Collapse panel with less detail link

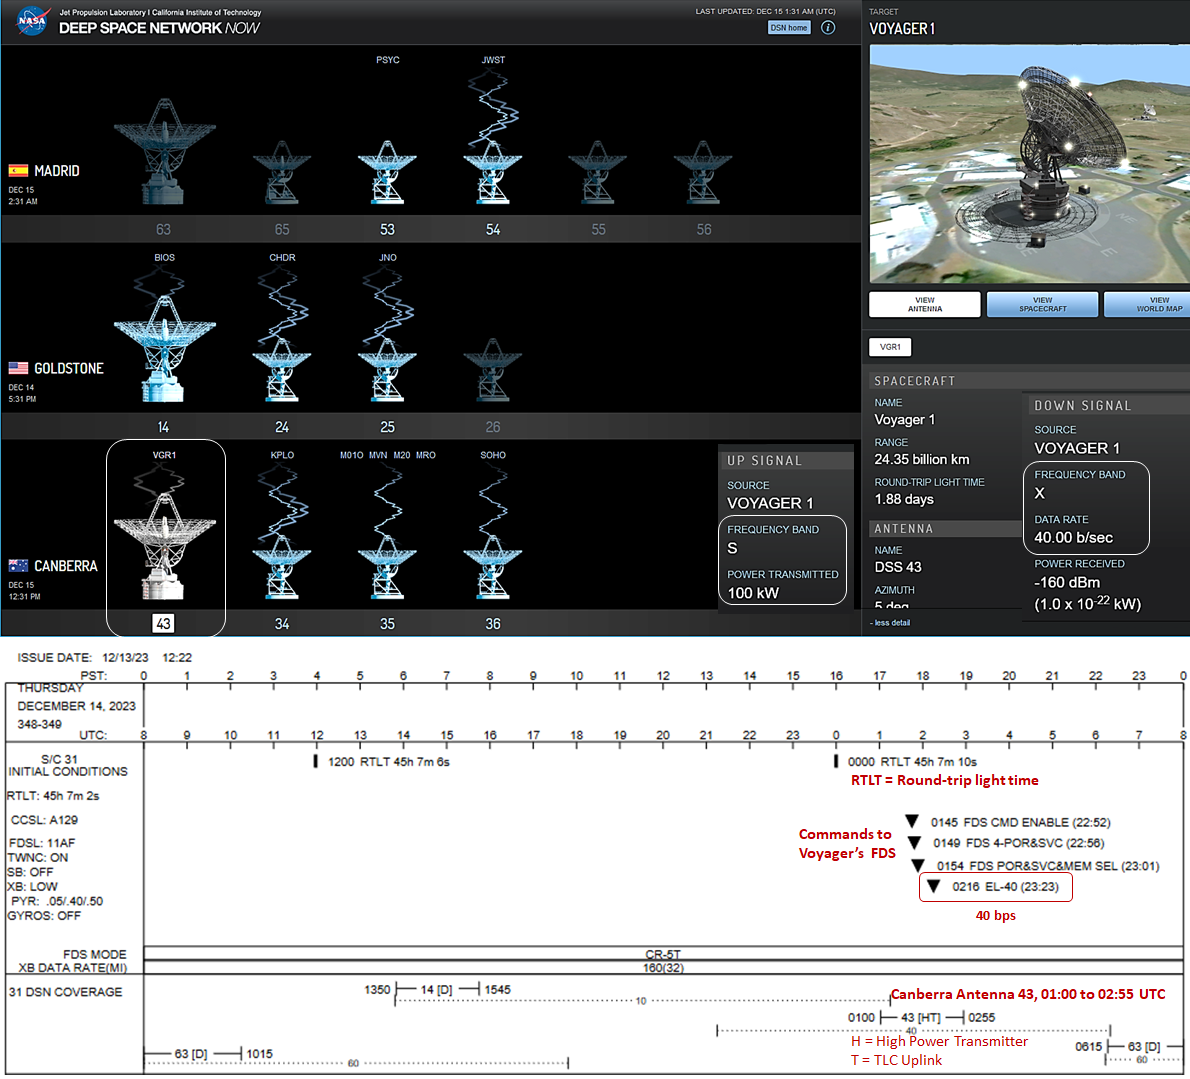tap(890, 622)
